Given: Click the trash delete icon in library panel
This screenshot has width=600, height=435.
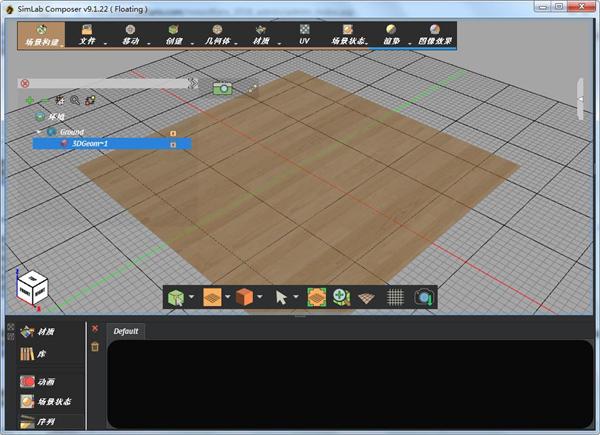Looking at the screenshot, I should [x=95, y=346].
